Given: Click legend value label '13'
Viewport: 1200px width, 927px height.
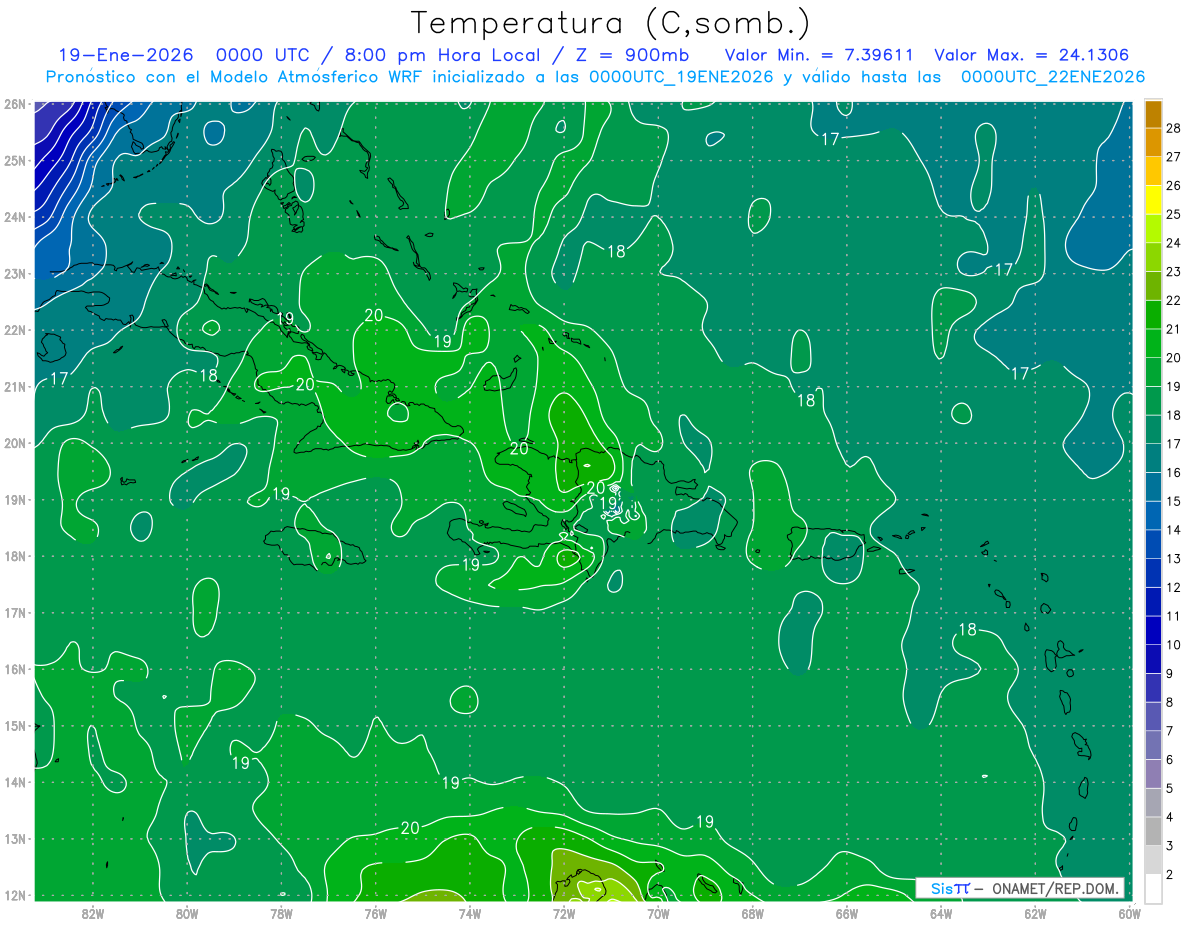Looking at the screenshot, I should coord(1174,558).
